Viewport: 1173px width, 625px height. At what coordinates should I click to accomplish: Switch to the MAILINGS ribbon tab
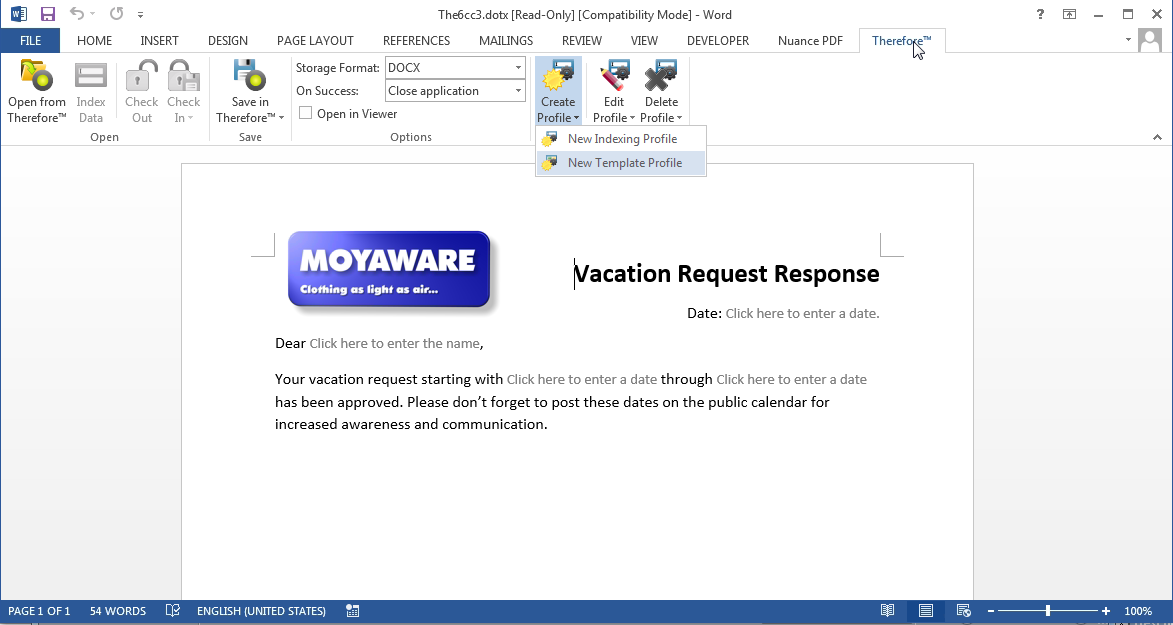point(505,41)
